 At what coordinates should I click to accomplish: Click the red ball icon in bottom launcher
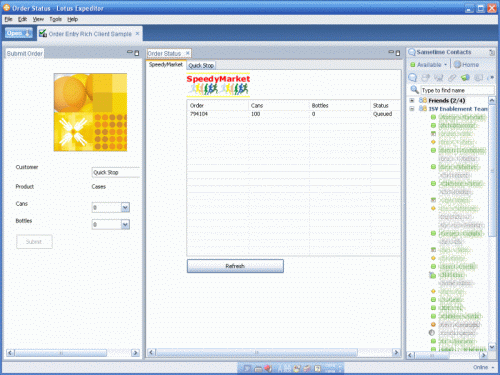point(268,368)
